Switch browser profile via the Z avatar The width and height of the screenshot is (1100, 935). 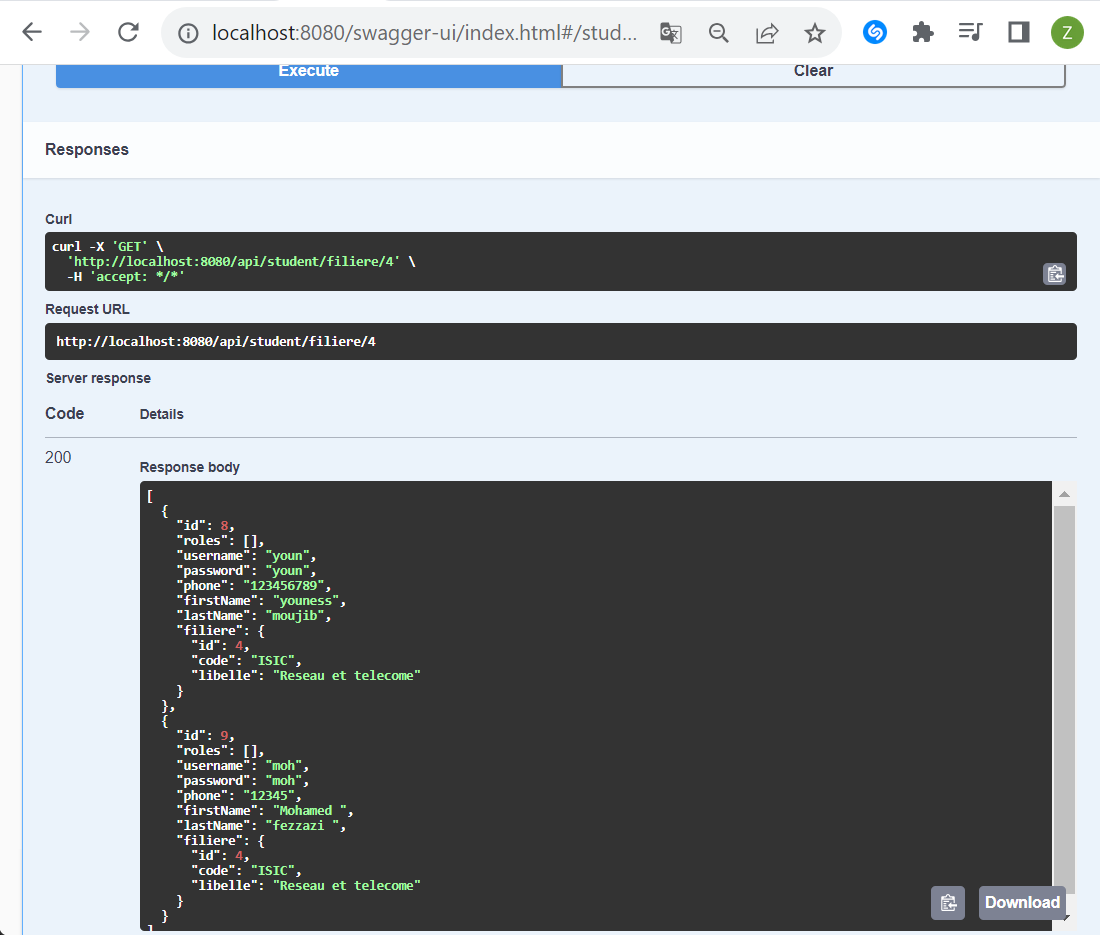click(x=1067, y=32)
